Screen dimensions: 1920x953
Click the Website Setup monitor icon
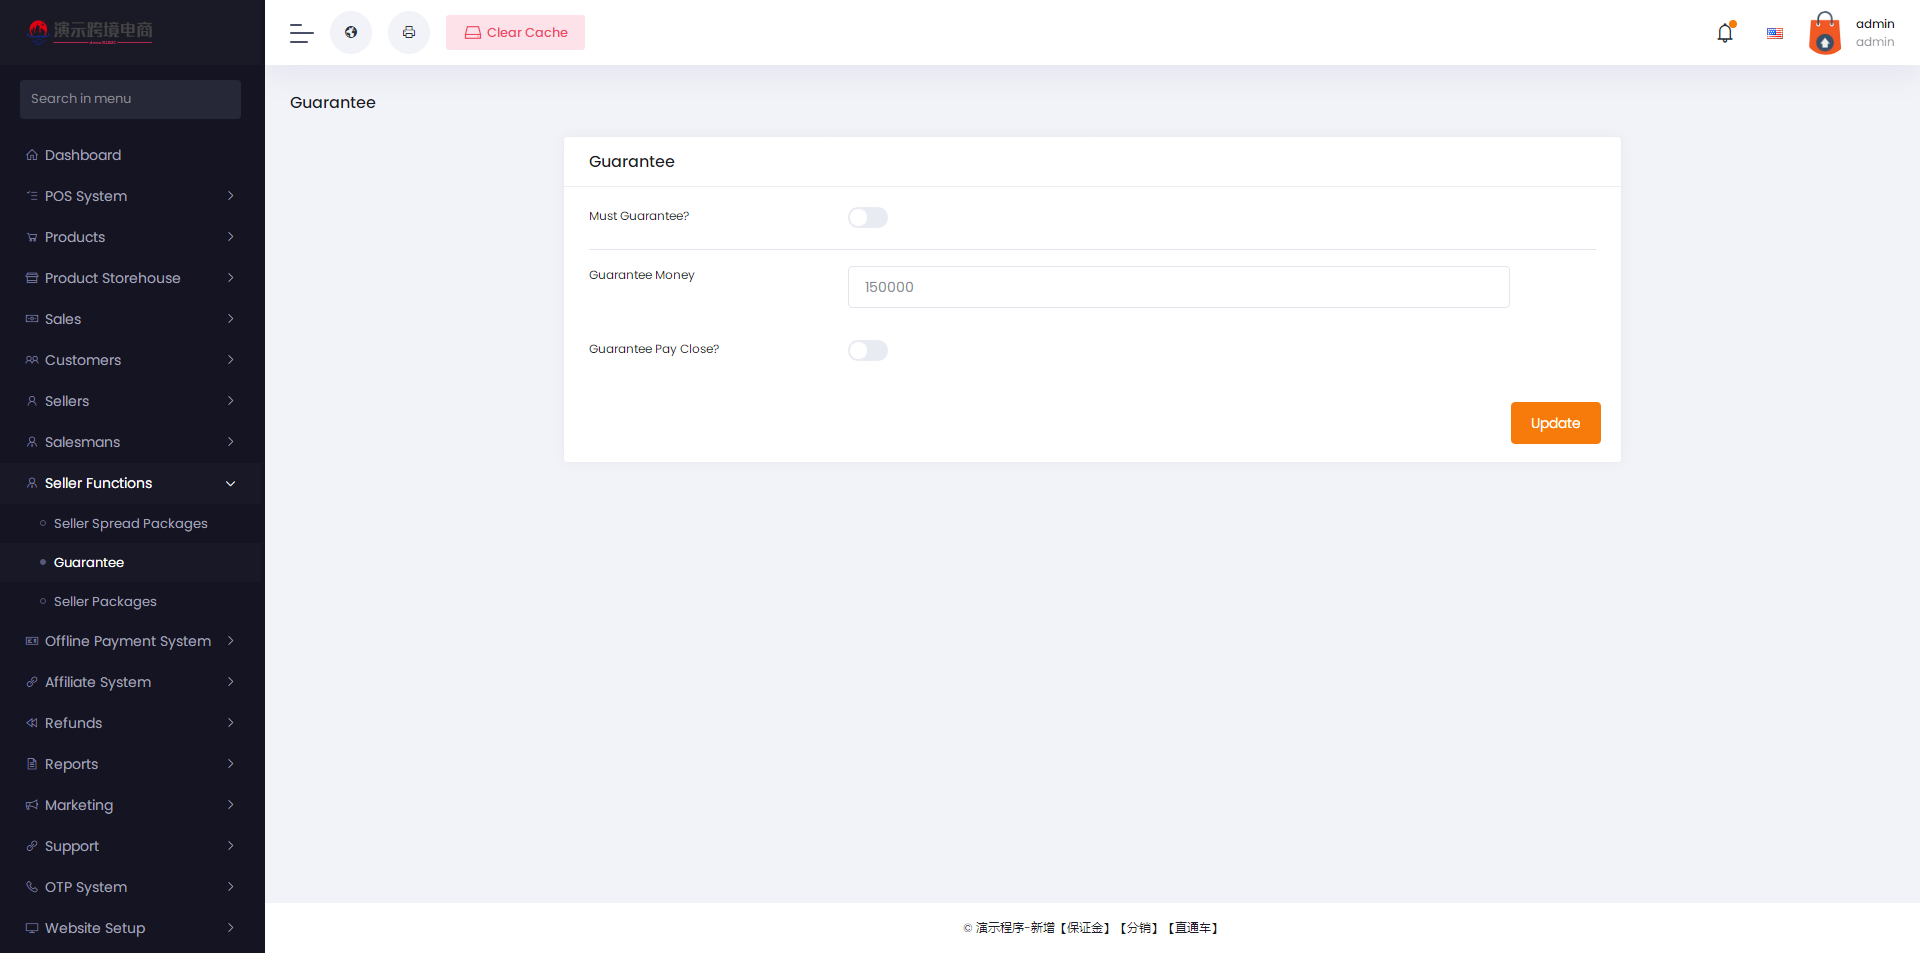coord(32,928)
